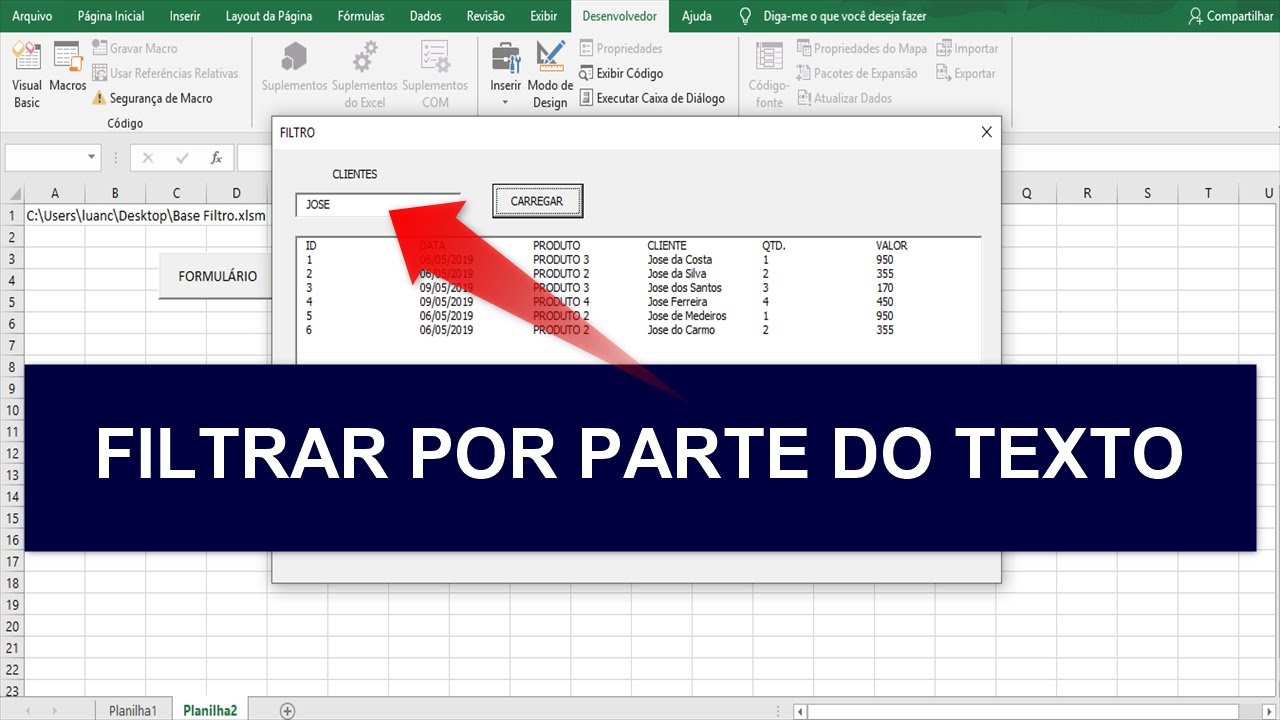Click Atualizar Dados
Screen dimensions: 1280x720
[844, 98]
